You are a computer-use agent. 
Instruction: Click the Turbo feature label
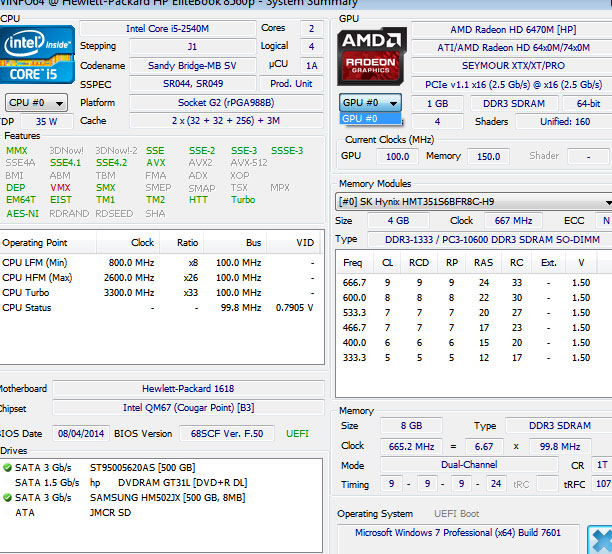tap(243, 200)
